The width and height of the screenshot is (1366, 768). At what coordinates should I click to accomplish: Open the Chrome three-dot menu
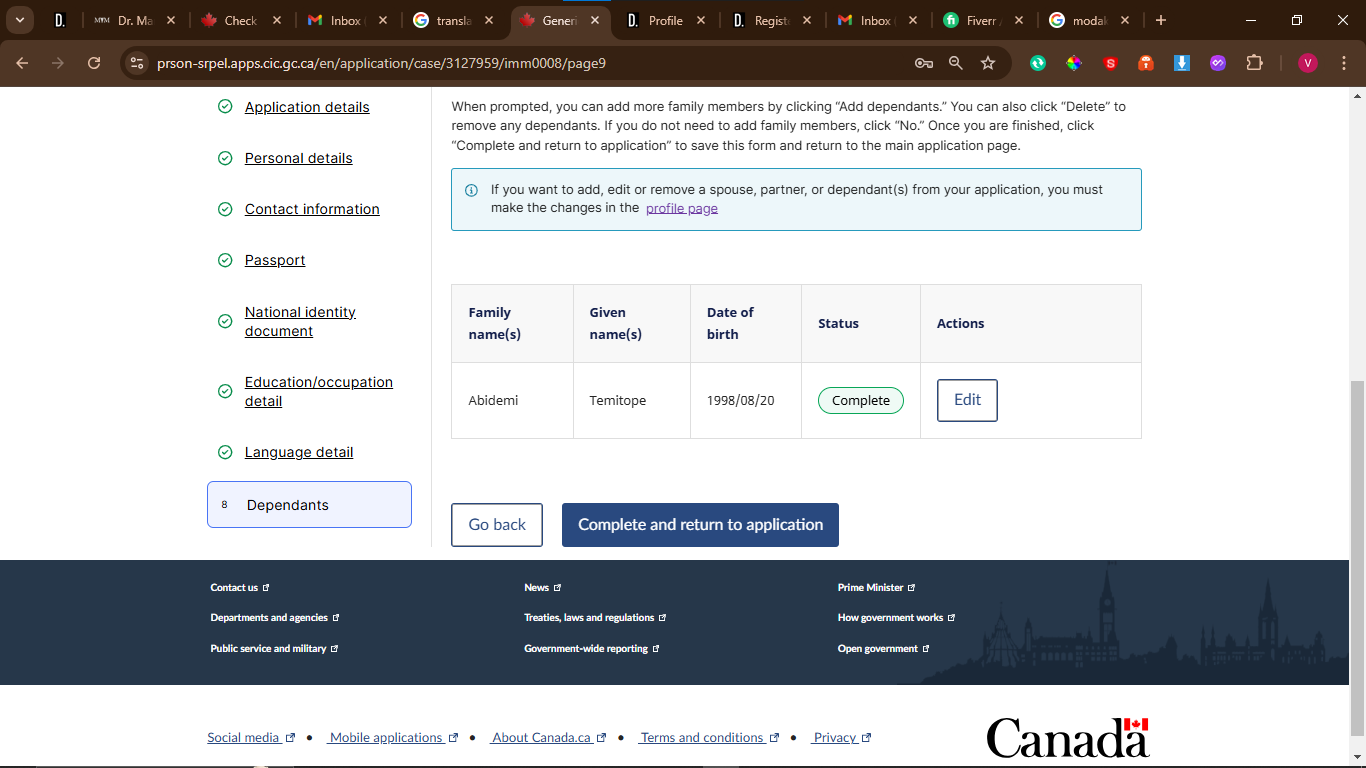pos(1343,63)
